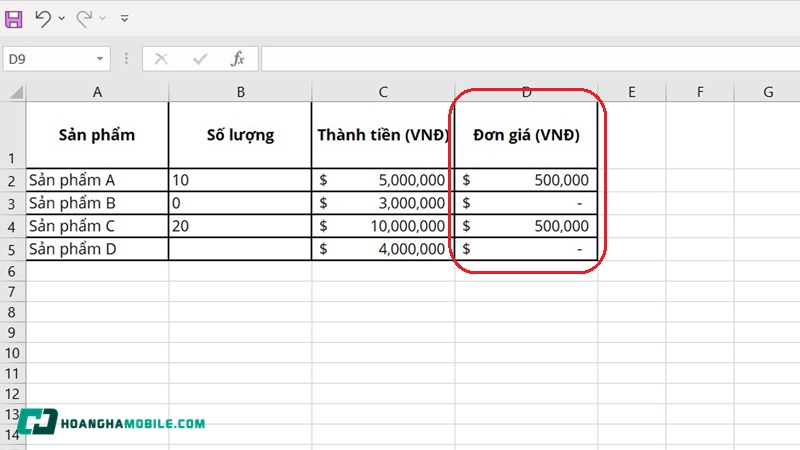Click empty quantity cell for Sản phẩm D
800x450 pixels.
(240, 249)
